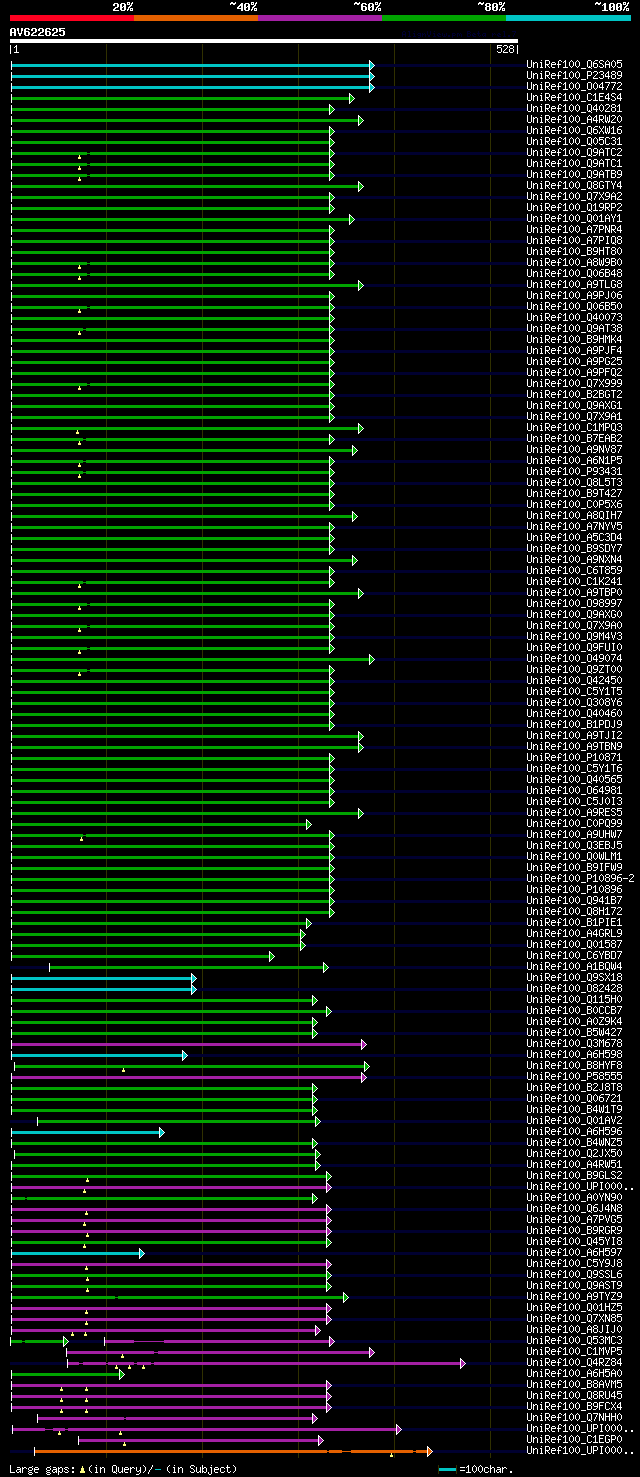
Task: Select the UniRef100_B9T427 label
Action: (x=574, y=494)
